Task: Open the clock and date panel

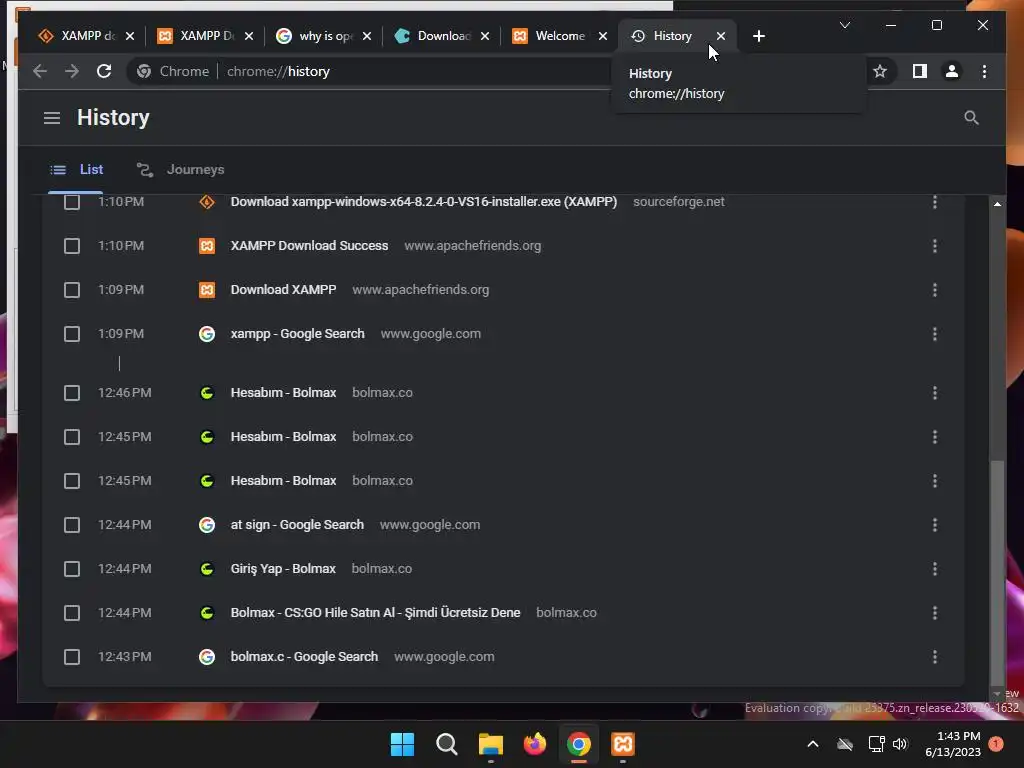Action: (x=953, y=744)
